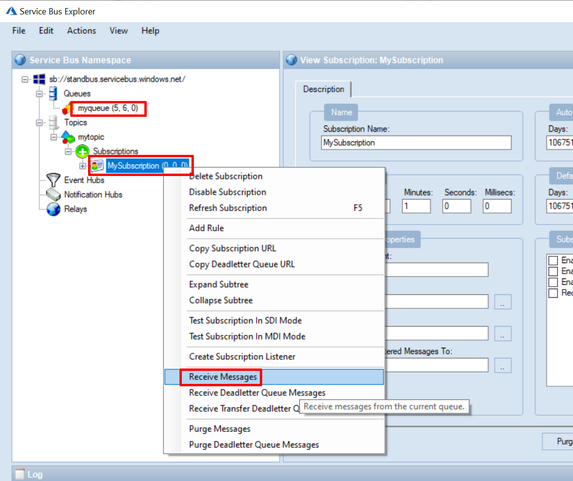Viewport: 573px width, 481px height.
Task: Choose Test Subscription In SDI Mode
Action: click(x=274, y=321)
